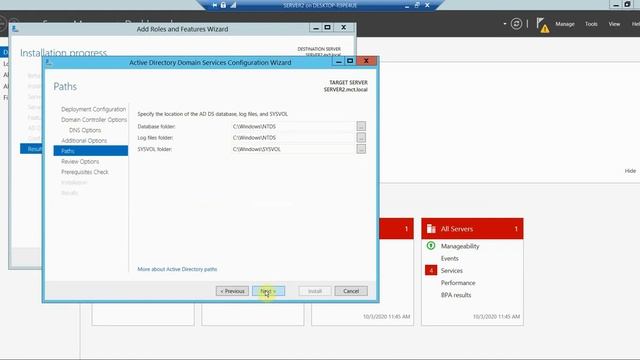
Task: Click the red 4 Services alert badge
Action: pos(431,270)
